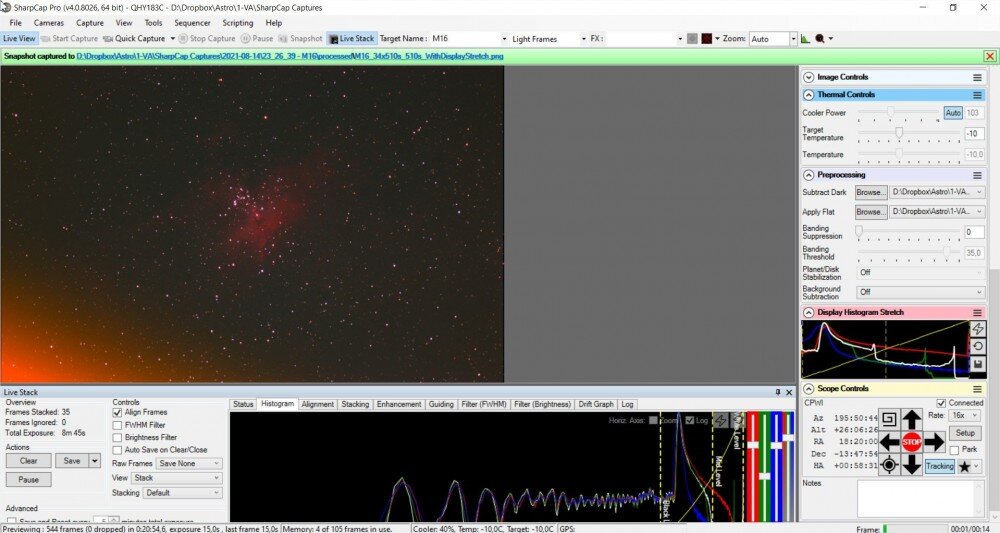Viewport: 1000px width, 533px height.
Task: Open the snapshot file path link
Action: [290, 56]
